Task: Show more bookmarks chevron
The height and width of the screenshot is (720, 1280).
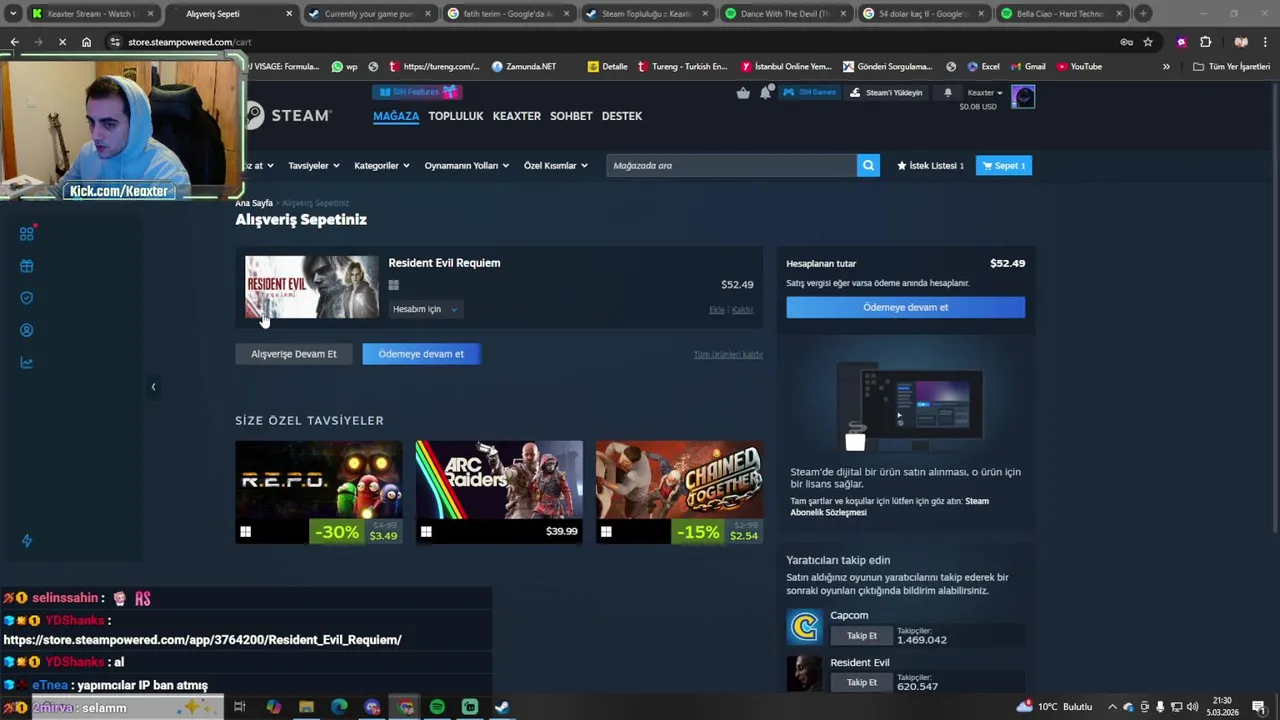Action: [1166, 67]
